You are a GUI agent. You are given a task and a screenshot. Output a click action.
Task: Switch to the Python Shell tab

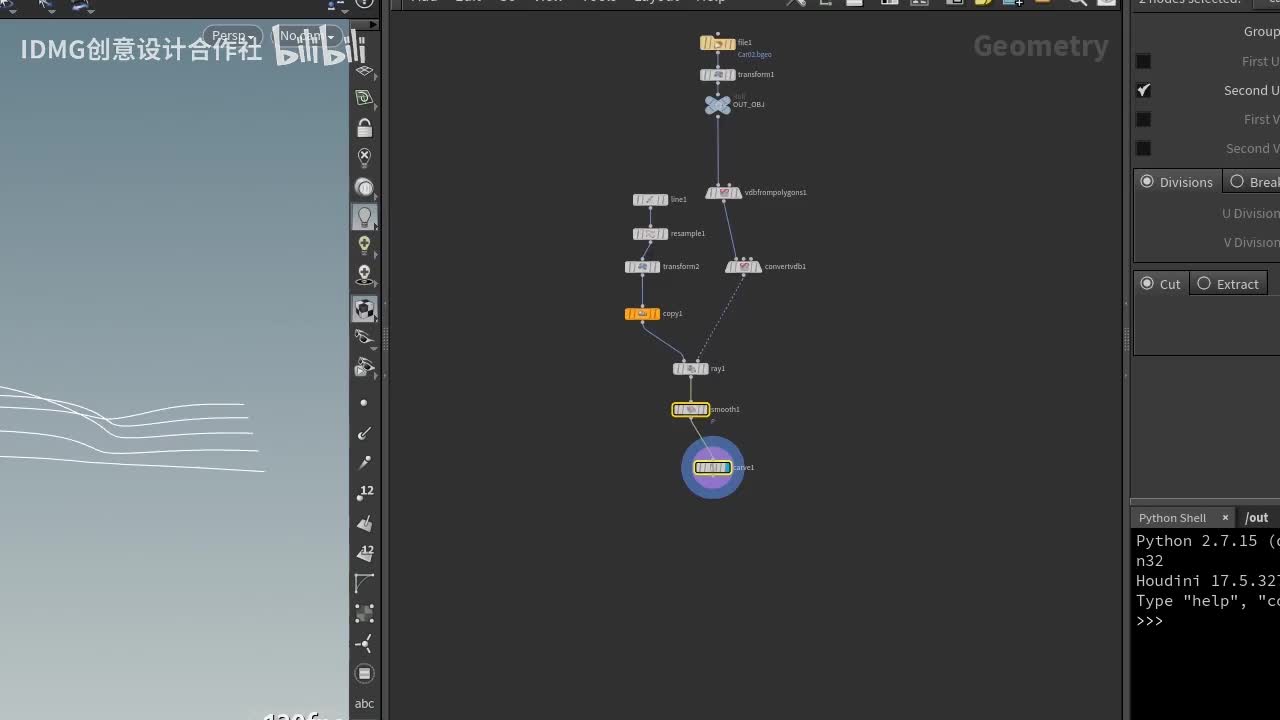pos(1172,518)
